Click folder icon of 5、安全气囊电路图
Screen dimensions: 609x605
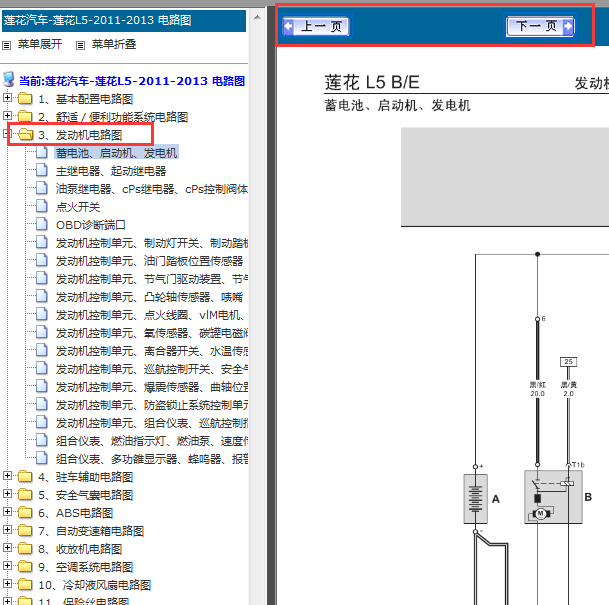pos(25,494)
